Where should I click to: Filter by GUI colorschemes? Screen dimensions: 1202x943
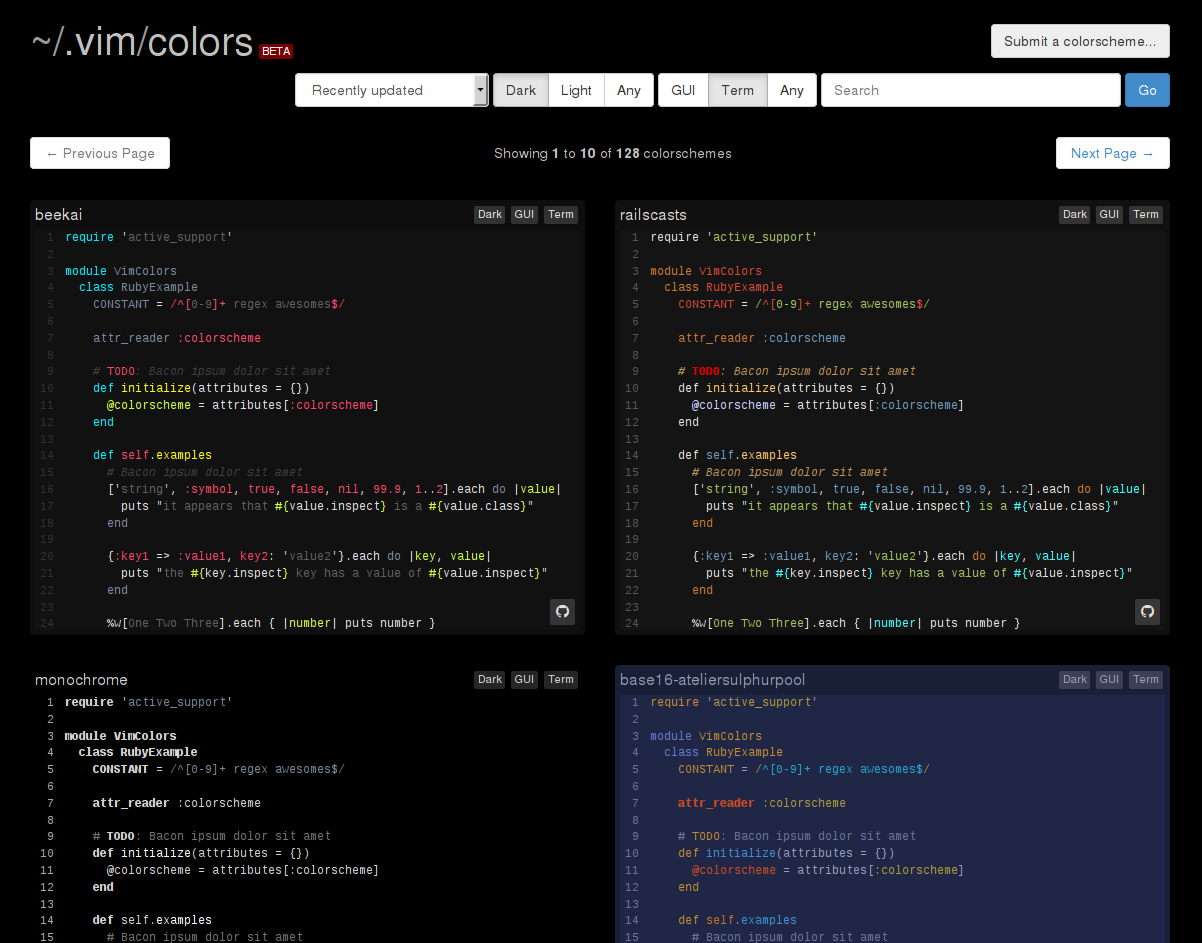point(683,90)
